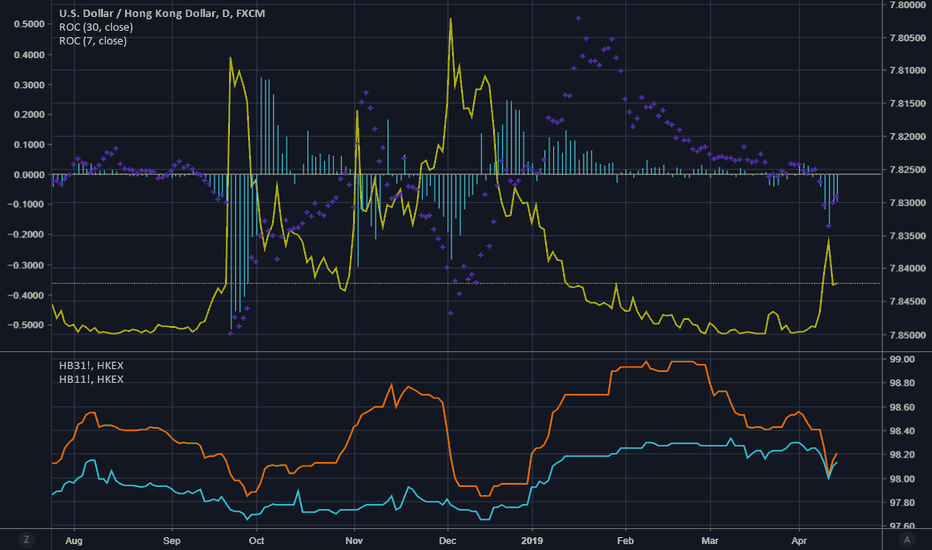Click the 0.5000 ROC scale label
The width and height of the screenshot is (932, 550).
[x=29, y=24]
